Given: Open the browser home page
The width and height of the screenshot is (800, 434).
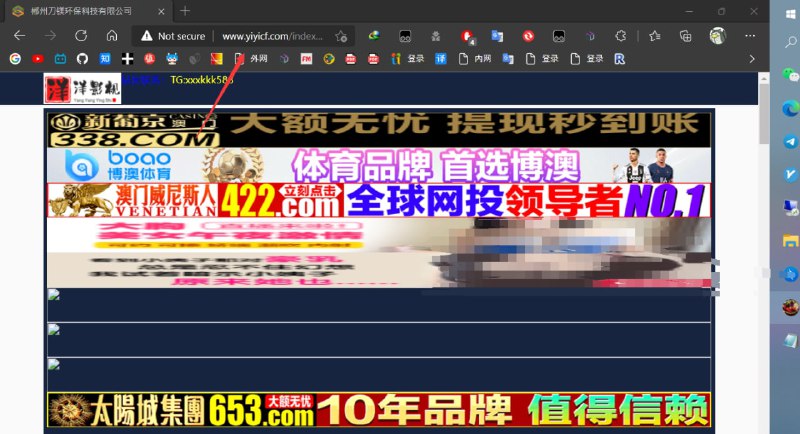Looking at the screenshot, I should [x=112, y=36].
